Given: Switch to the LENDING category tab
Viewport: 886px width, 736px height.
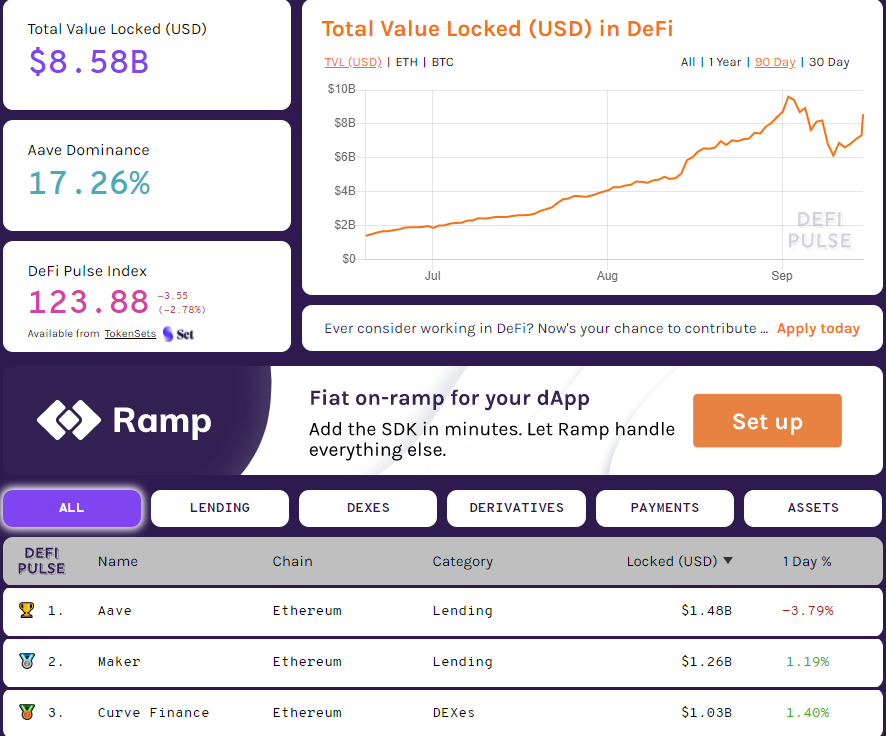Looking at the screenshot, I should tap(219, 508).
